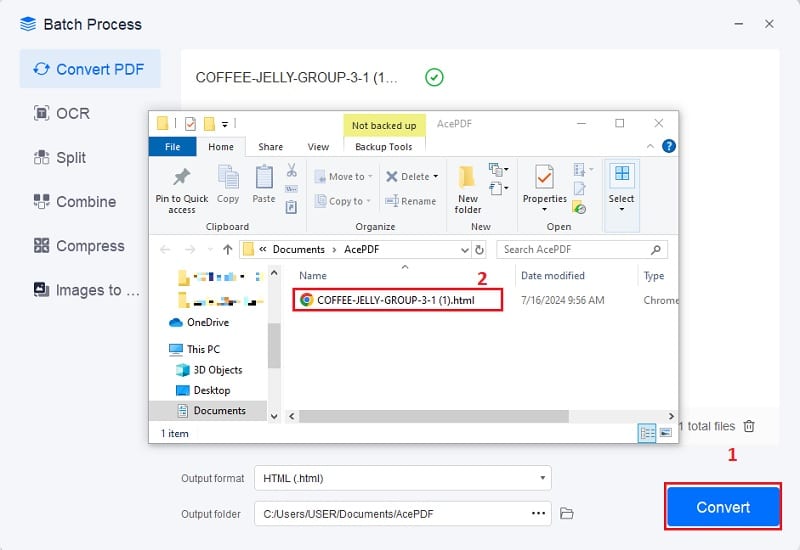The width and height of the screenshot is (800, 550).
Task: Open the Output format dropdown
Action: (x=403, y=478)
